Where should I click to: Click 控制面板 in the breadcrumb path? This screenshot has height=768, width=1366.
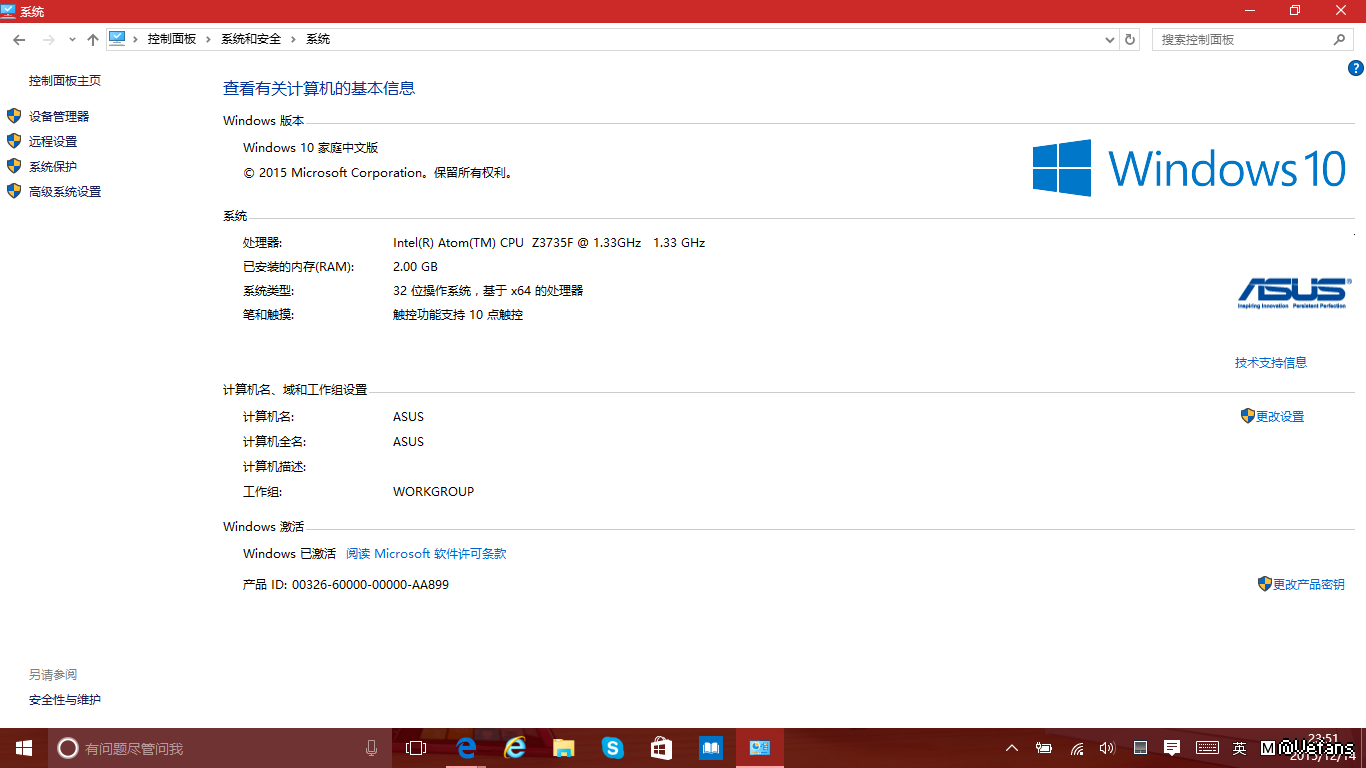[171, 39]
